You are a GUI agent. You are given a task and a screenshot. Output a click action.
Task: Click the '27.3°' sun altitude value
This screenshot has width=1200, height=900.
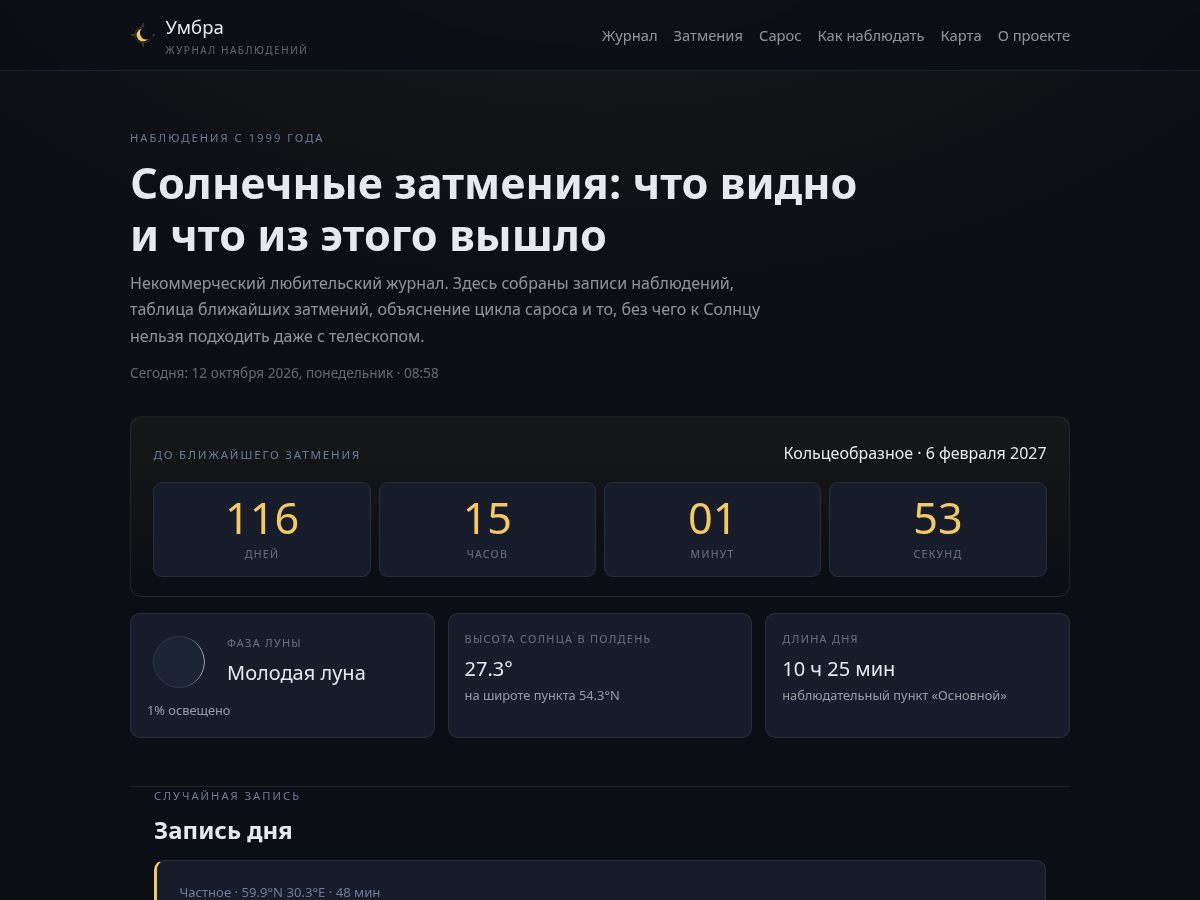click(489, 669)
